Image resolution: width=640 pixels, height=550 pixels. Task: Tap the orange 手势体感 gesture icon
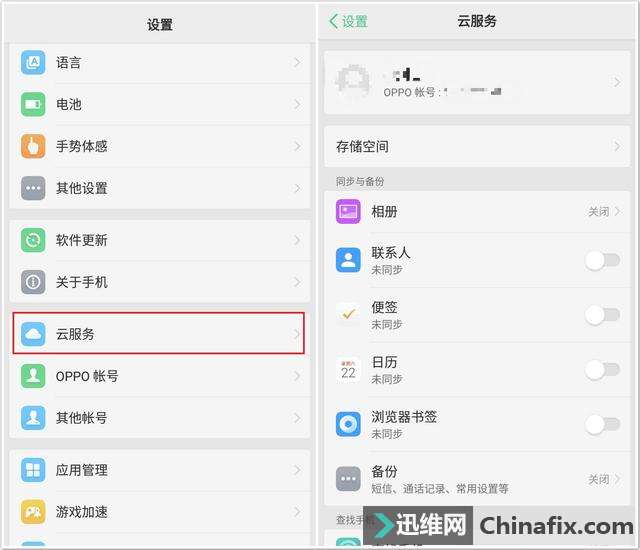(x=33, y=146)
